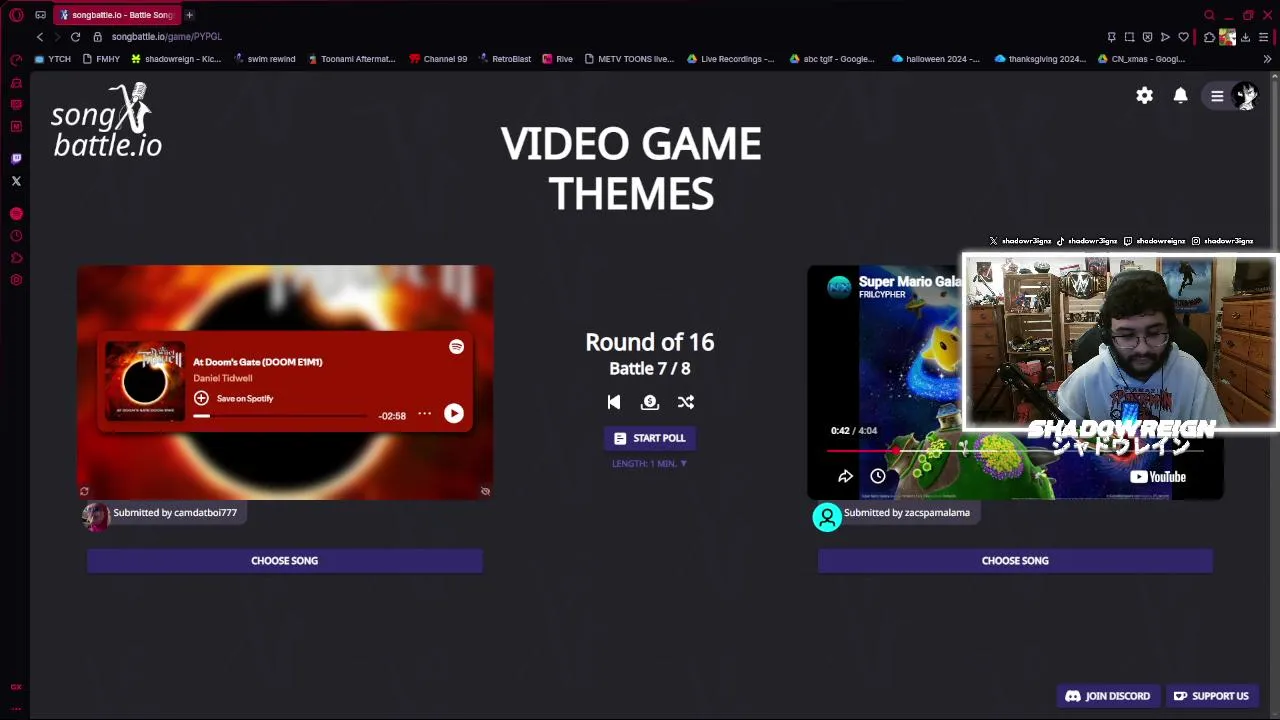Save At Doom's Gate on Spotify
This screenshot has width=1280, height=720.
[x=234, y=398]
